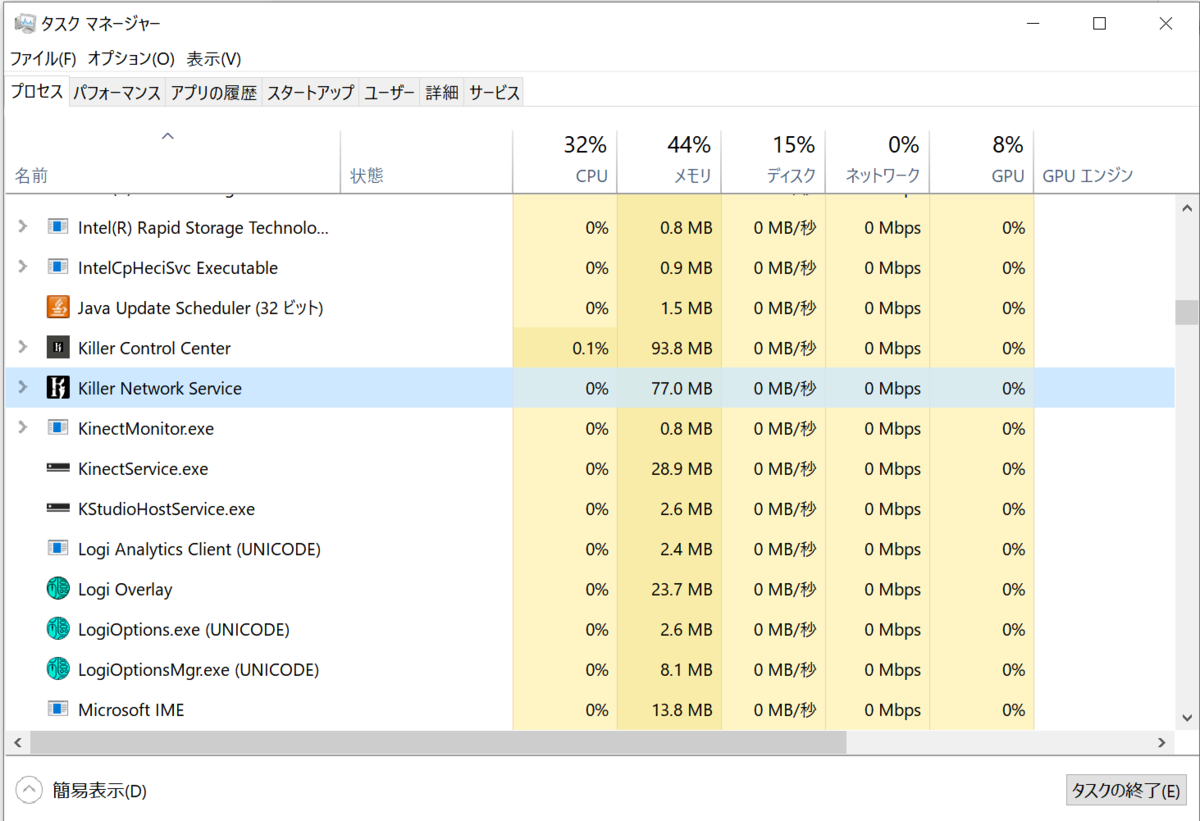Click the KStudioHostService.exe icon

point(57,508)
